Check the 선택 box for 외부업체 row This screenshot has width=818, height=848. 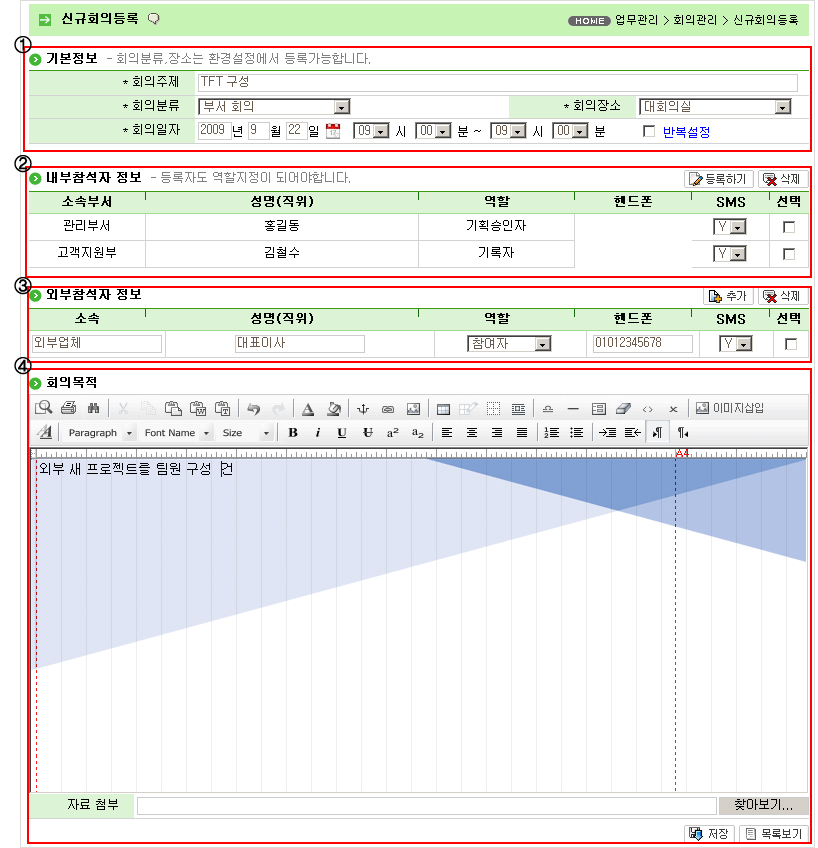(x=790, y=344)
